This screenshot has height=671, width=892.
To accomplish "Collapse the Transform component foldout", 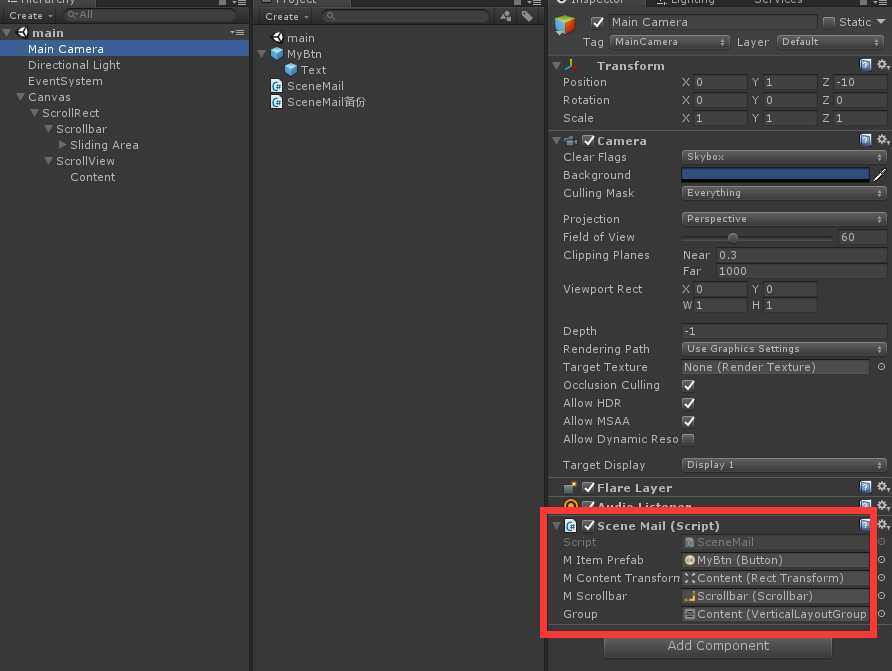I will [x=556, y=65].
